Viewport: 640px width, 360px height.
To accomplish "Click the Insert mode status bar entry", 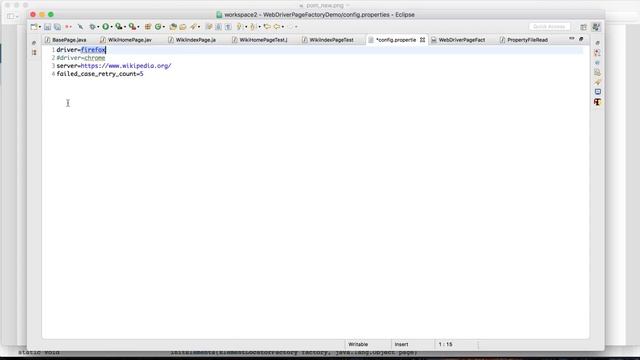I will (x=401, y=344).
